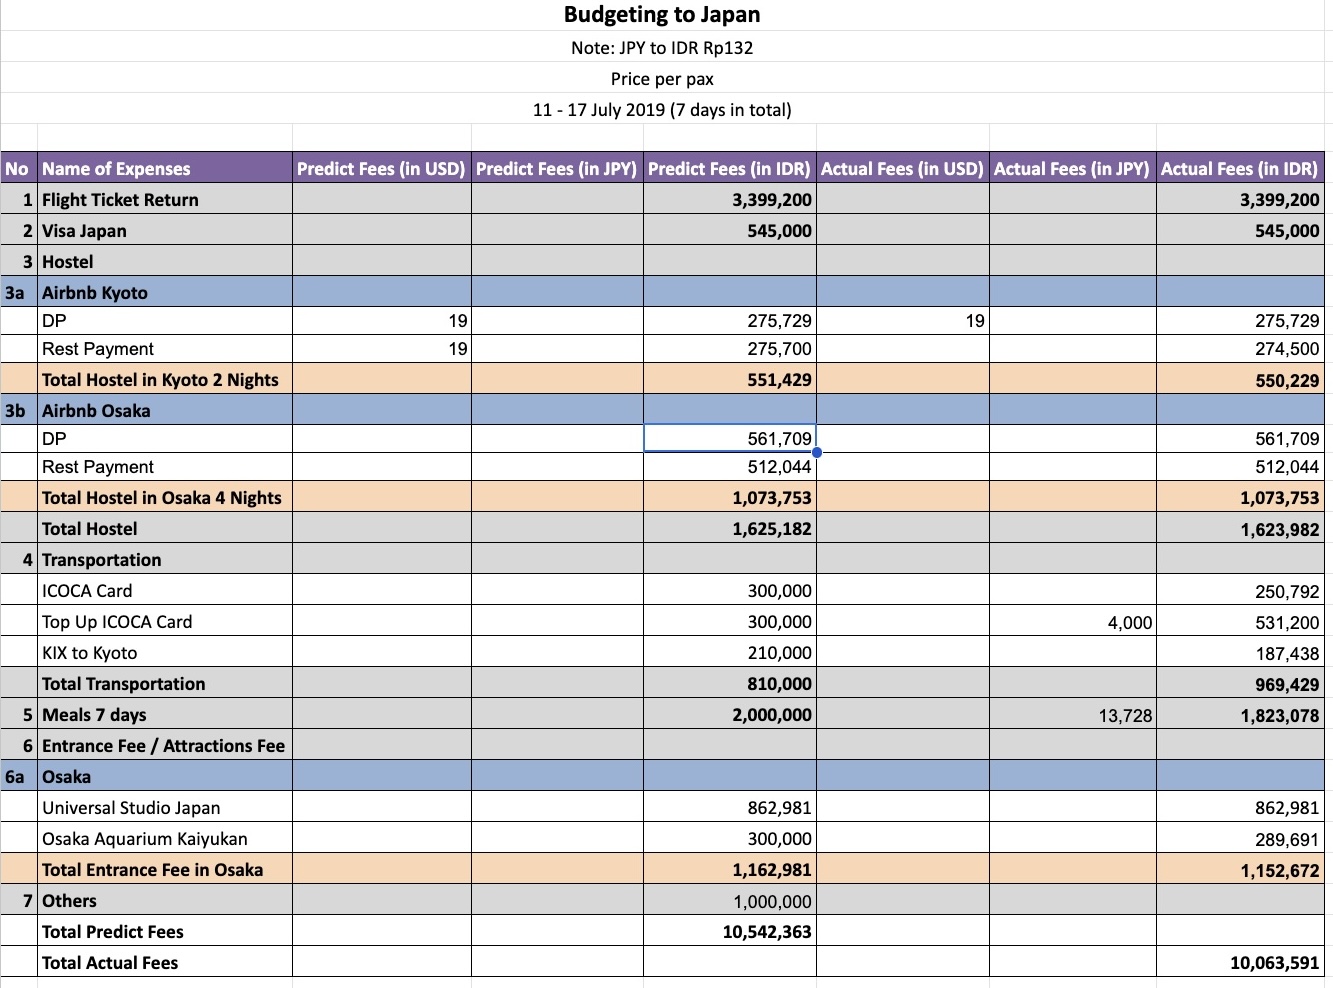Screen dimensions: 1333x988
Task: Click the blue fill handle of the selected cell
Action: click(817, 452)
